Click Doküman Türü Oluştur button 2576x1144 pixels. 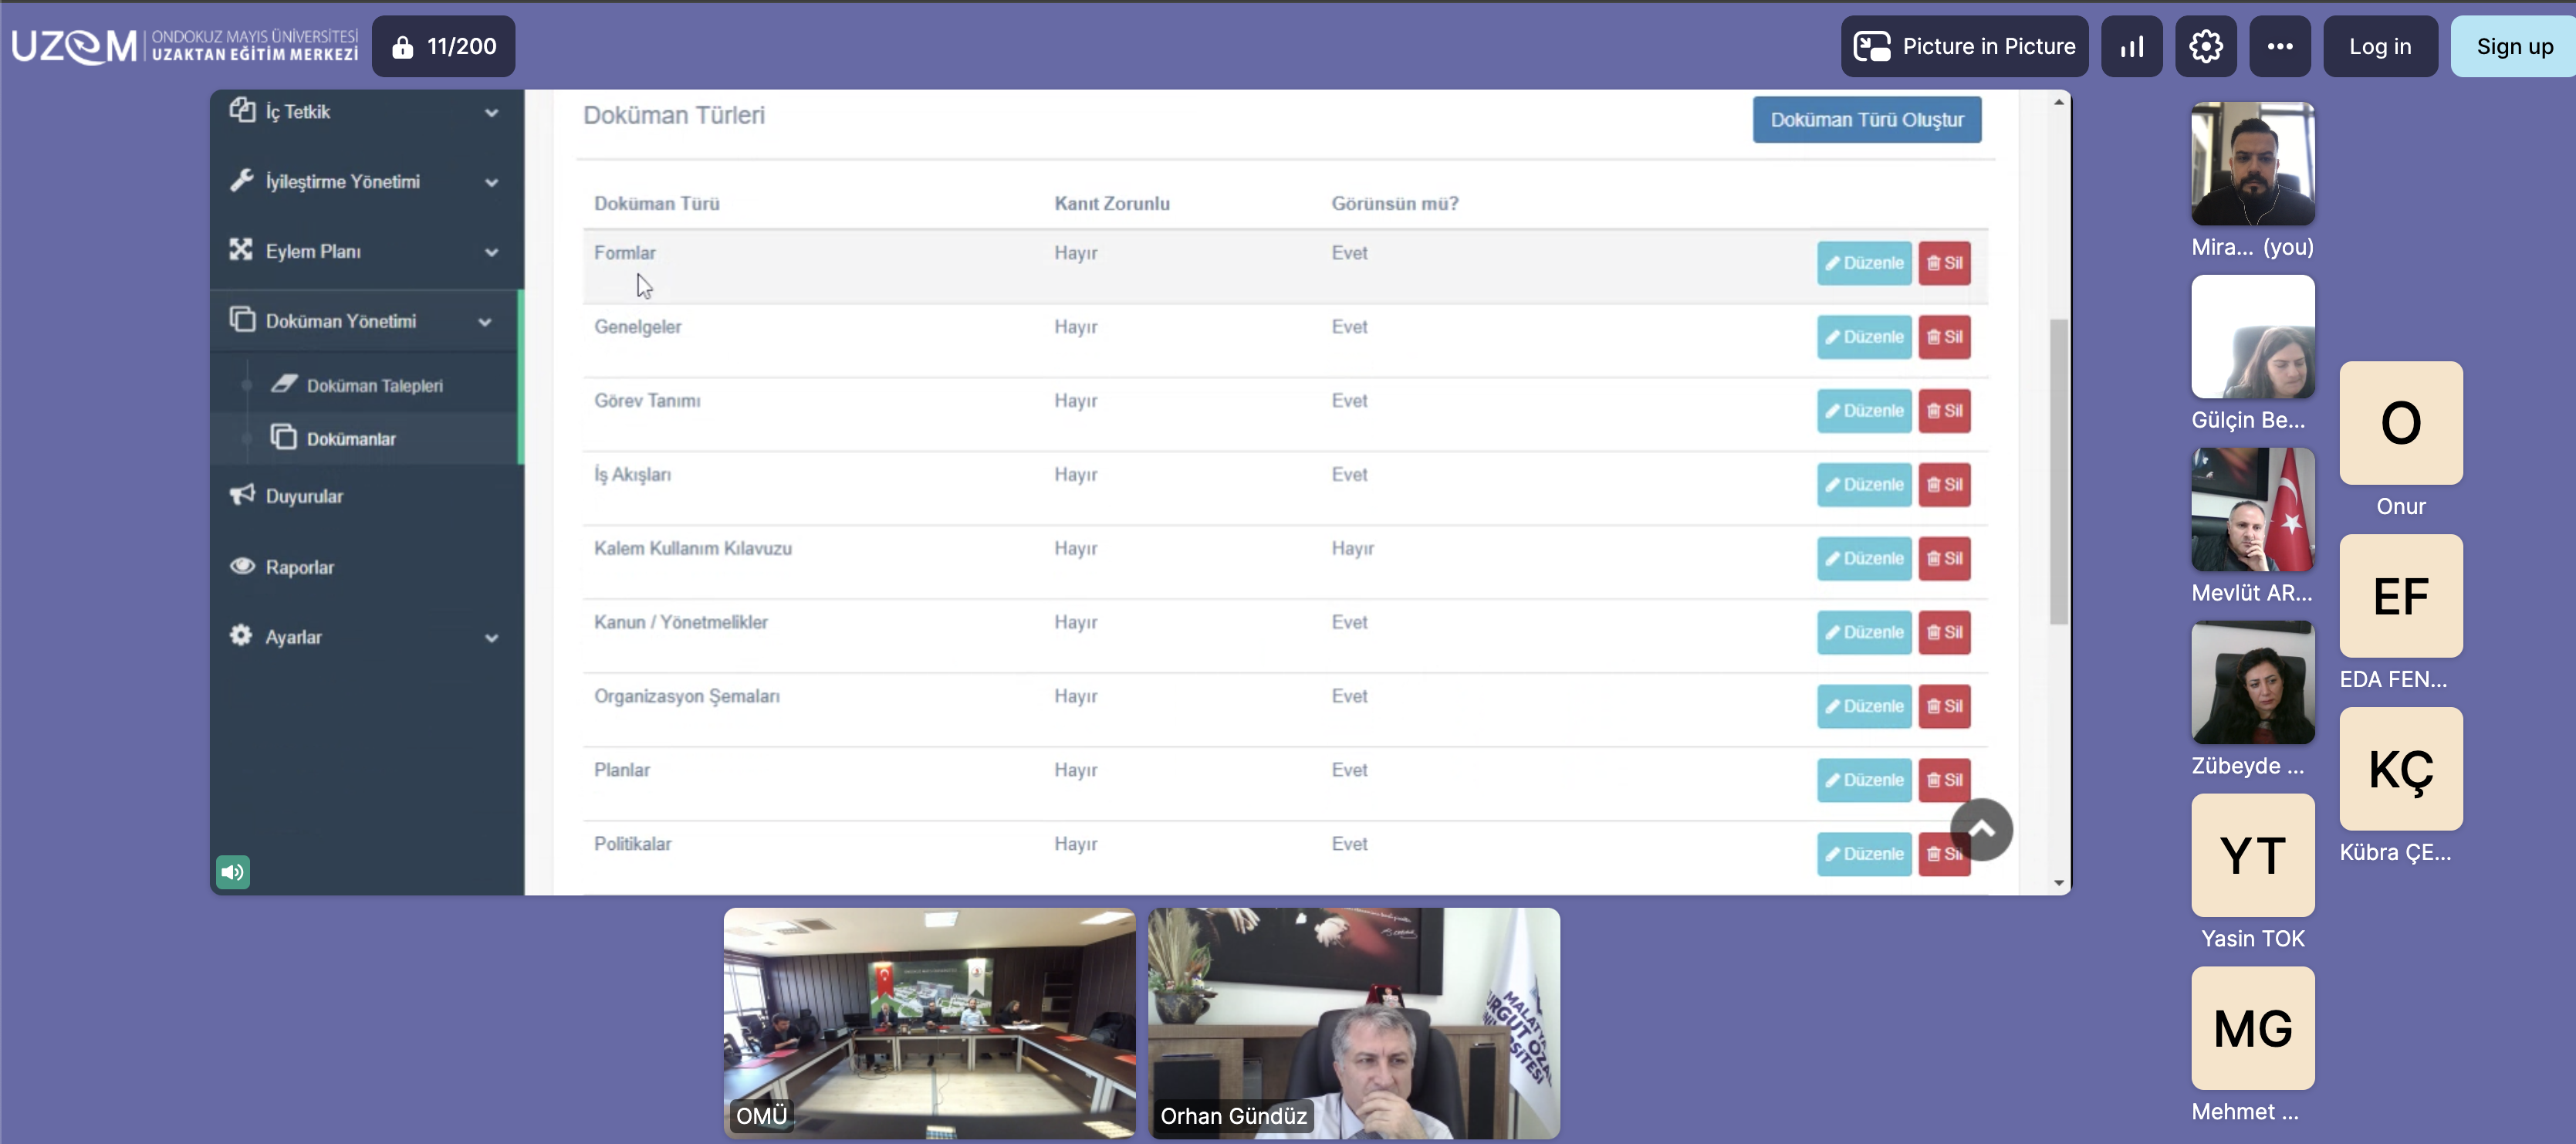coord(1866,120)
